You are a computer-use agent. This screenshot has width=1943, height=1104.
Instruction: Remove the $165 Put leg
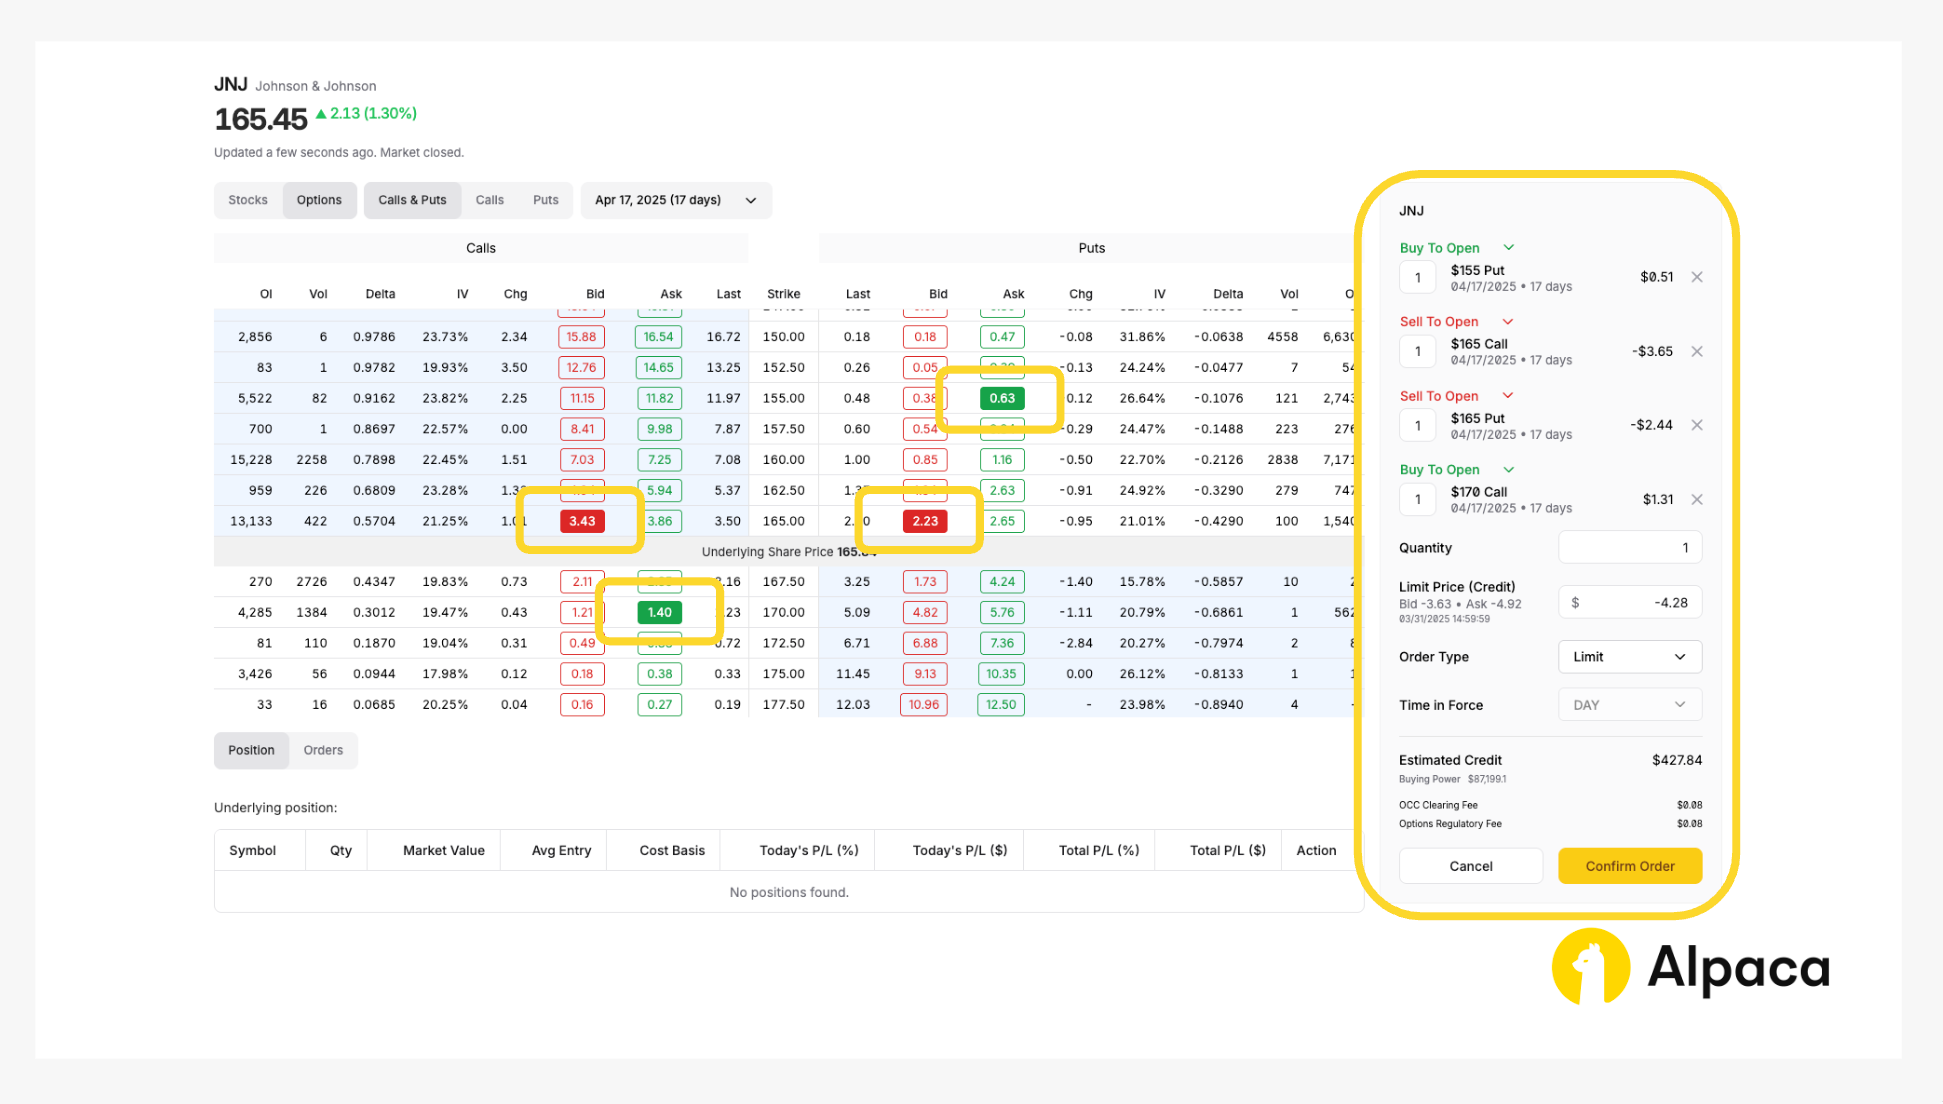tap(1697, 425)
